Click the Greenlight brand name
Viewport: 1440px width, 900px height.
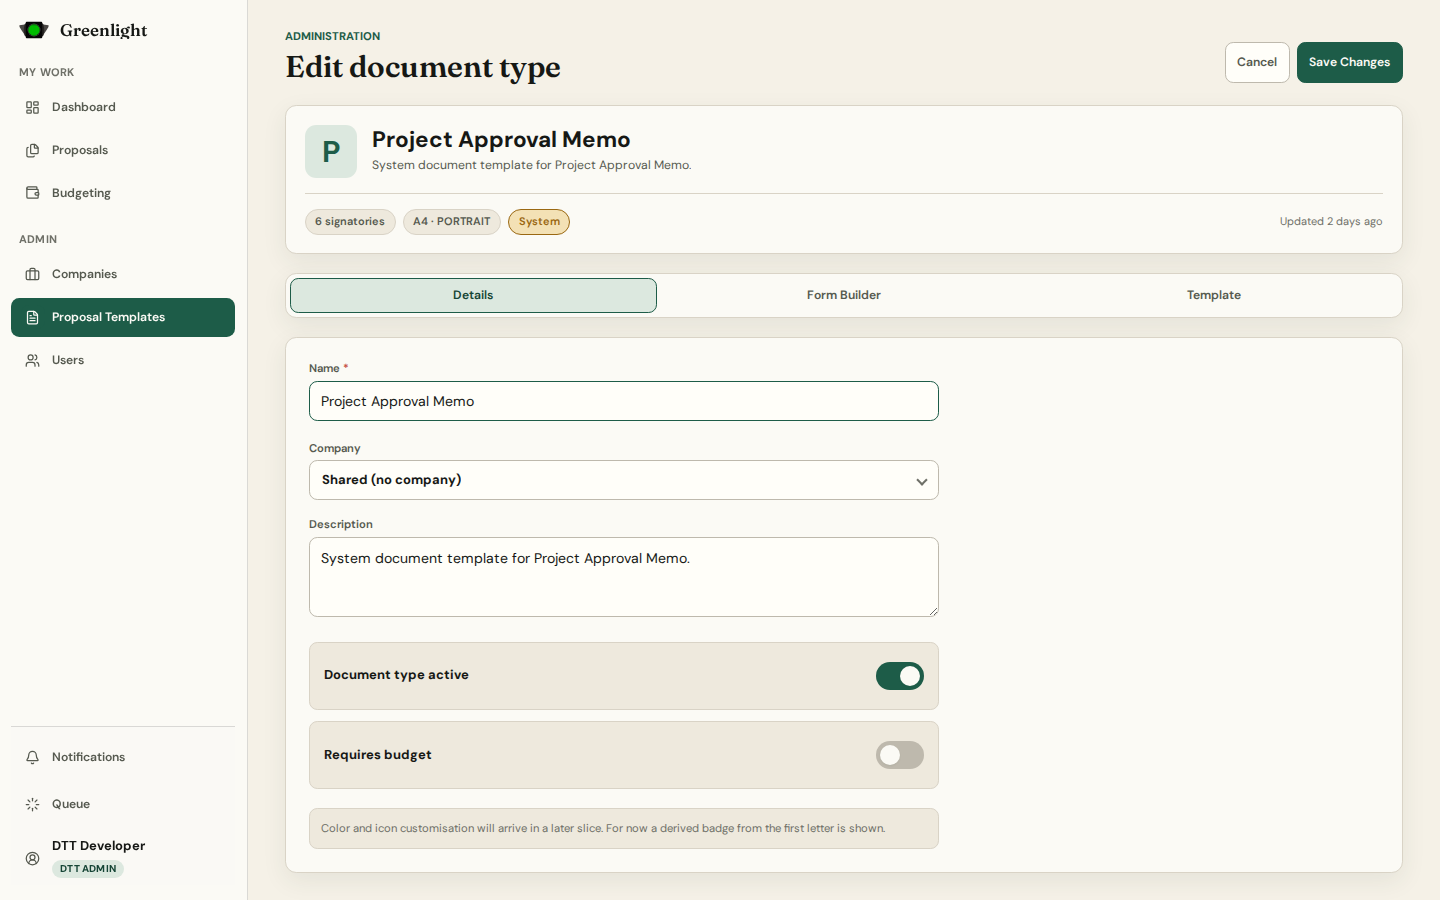click(x=104, y=30)
